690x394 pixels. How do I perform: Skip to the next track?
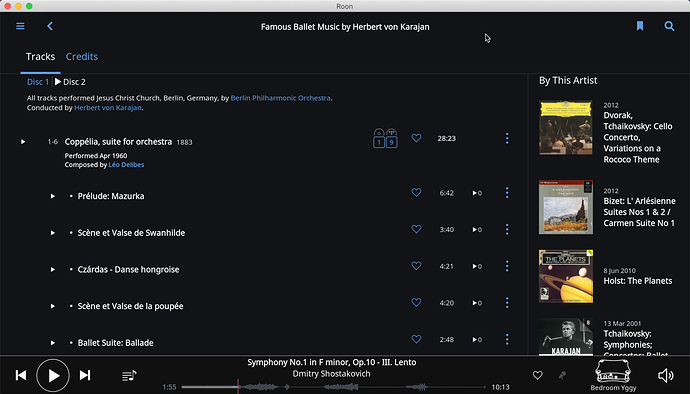pos(85,375)
